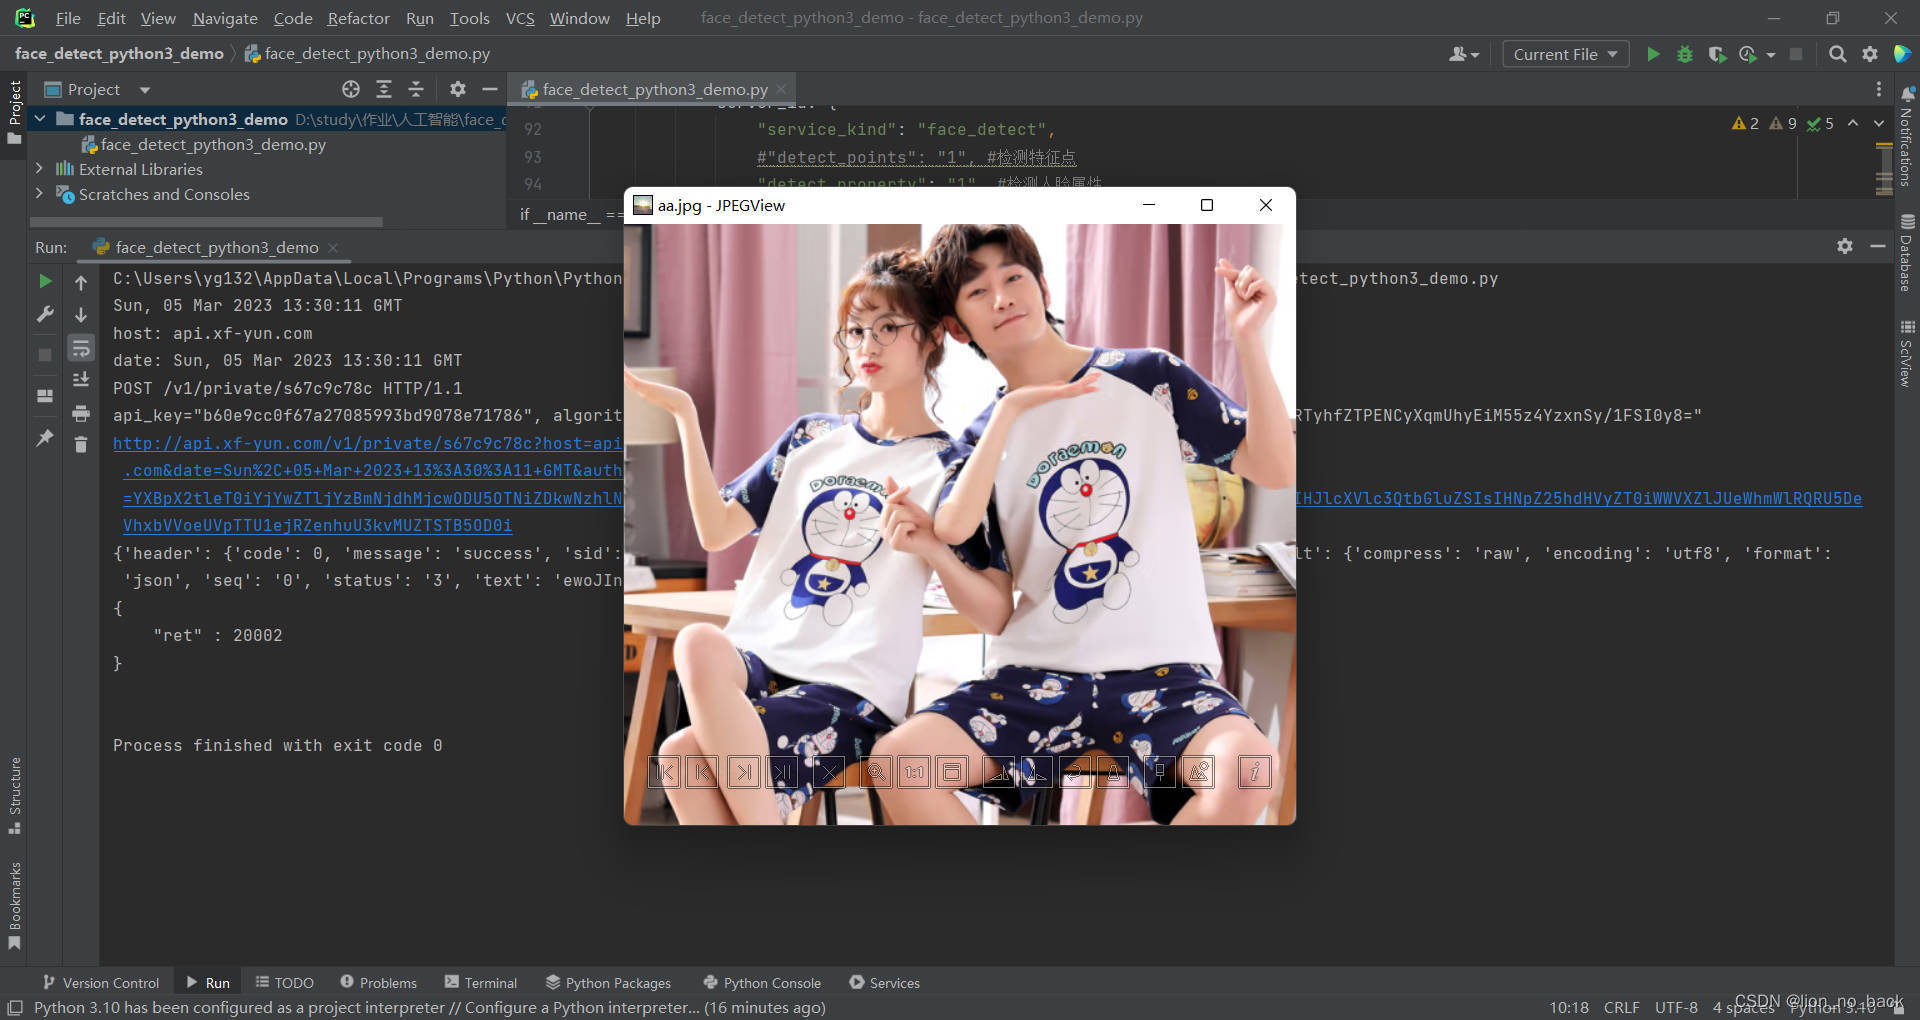Rerun face_detect_python3_demo in Run panel
This screenshot has height=1020, width=1920.
tap(45, 282)
